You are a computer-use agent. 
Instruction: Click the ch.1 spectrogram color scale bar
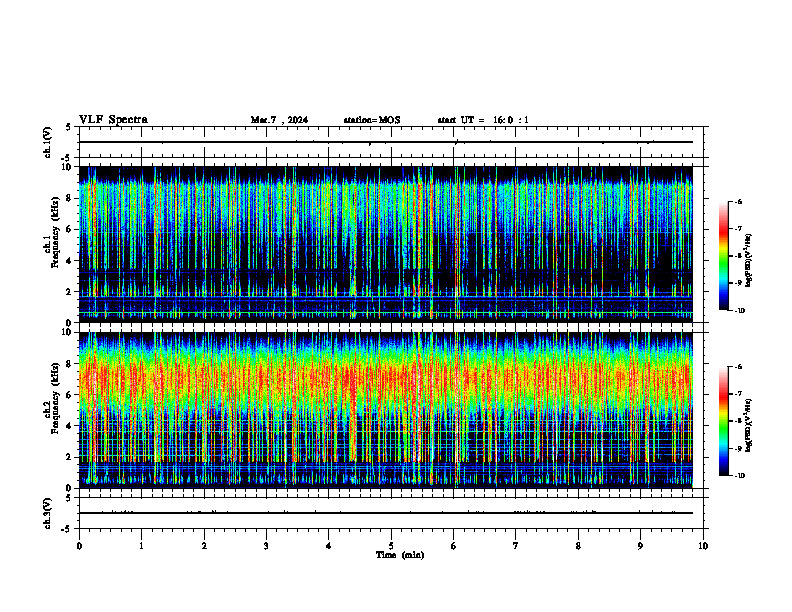724,256
